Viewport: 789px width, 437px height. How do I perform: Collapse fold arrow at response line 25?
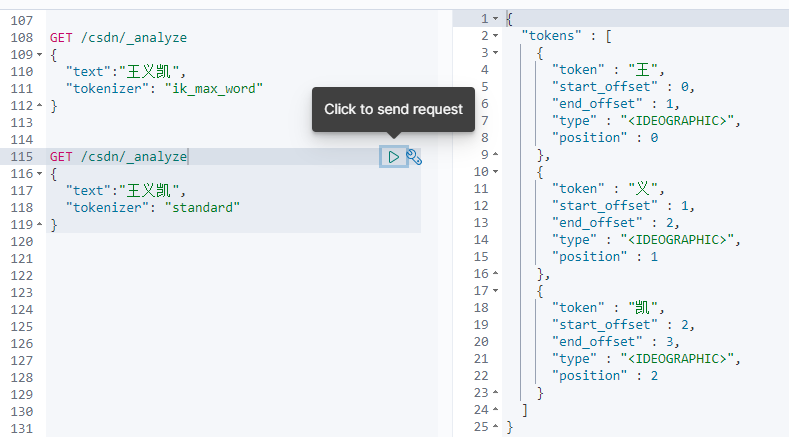pyautogui.click(x=495, y=426)
